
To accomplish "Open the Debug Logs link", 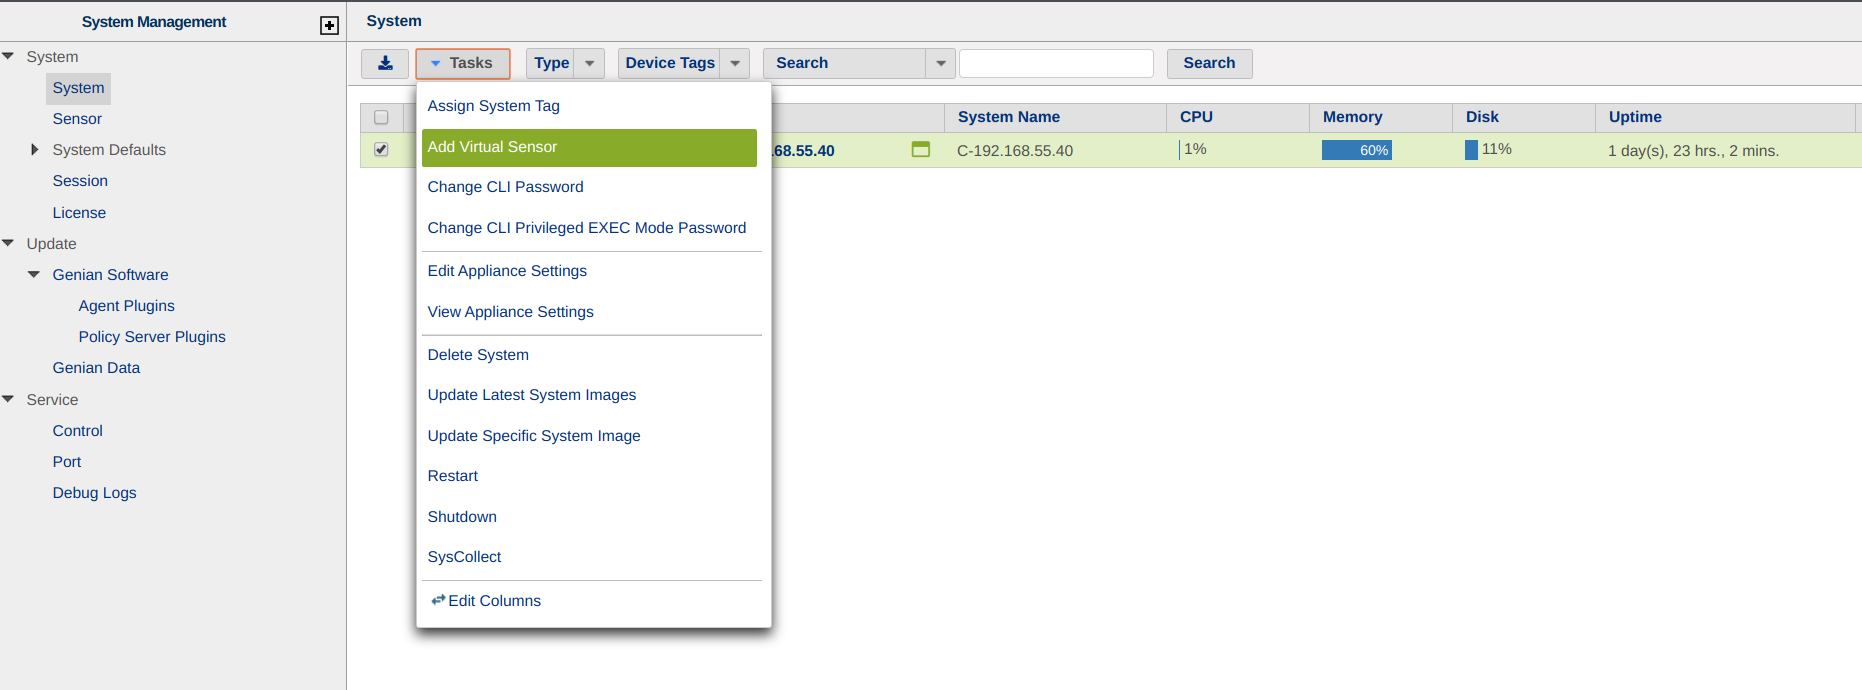I will tap(94, 493).
